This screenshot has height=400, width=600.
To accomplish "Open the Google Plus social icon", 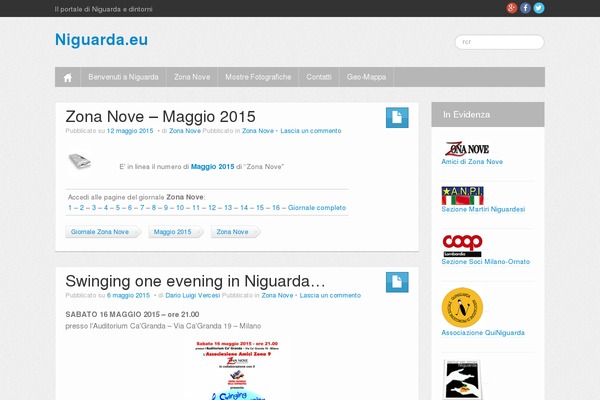I will [512, 8].
